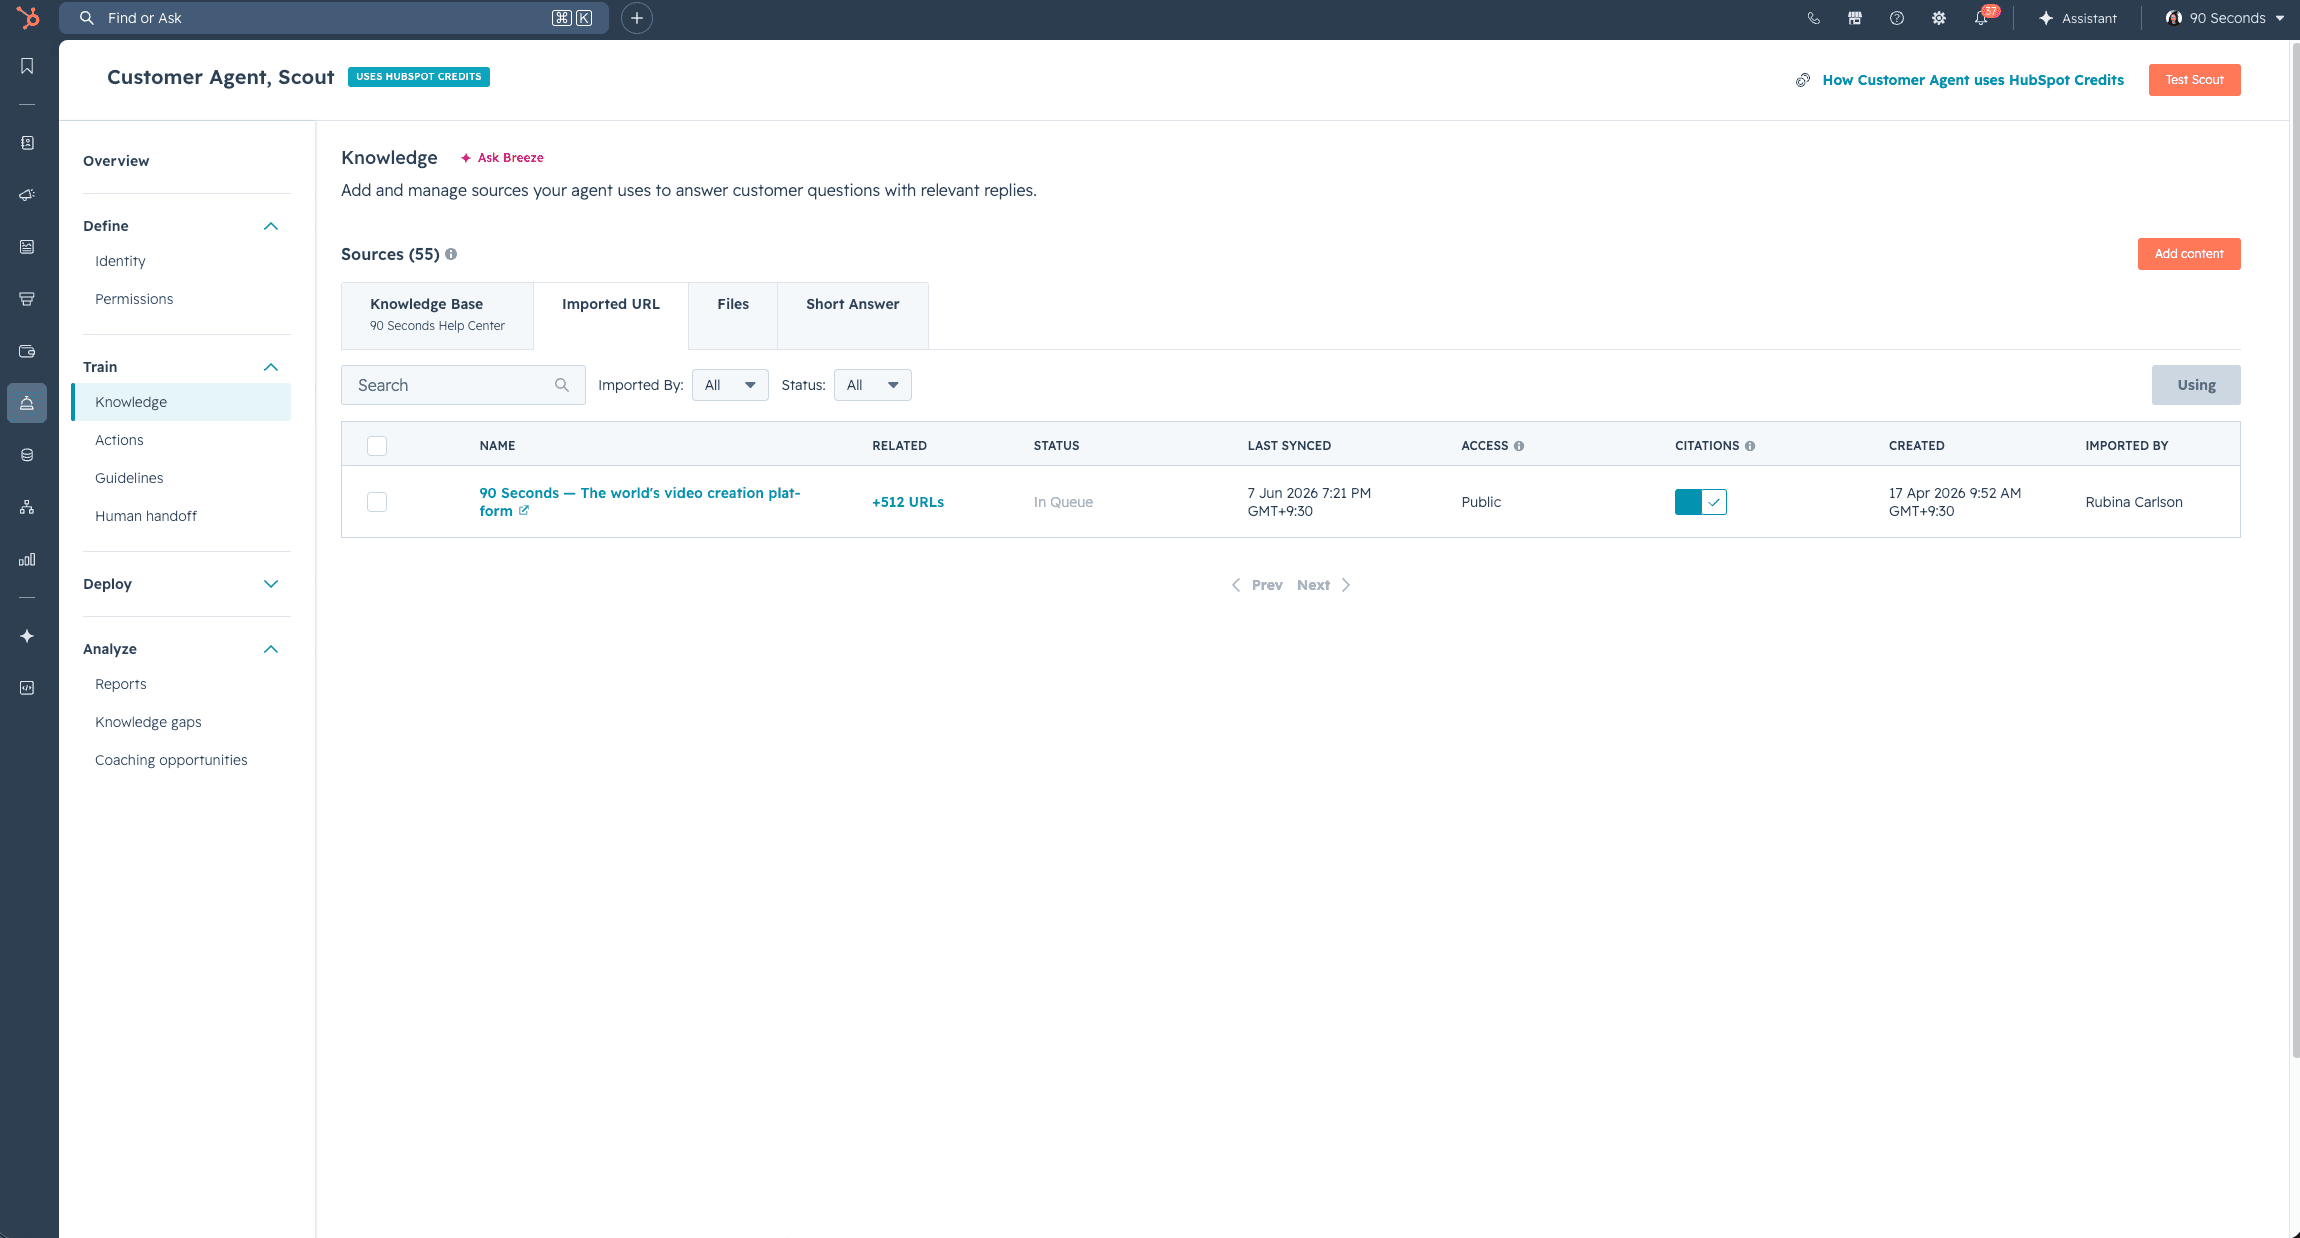This screenshot has height=1238, width=2300.
Task: Open the Status filter dropdown
Action: click(x=873, y=385)
